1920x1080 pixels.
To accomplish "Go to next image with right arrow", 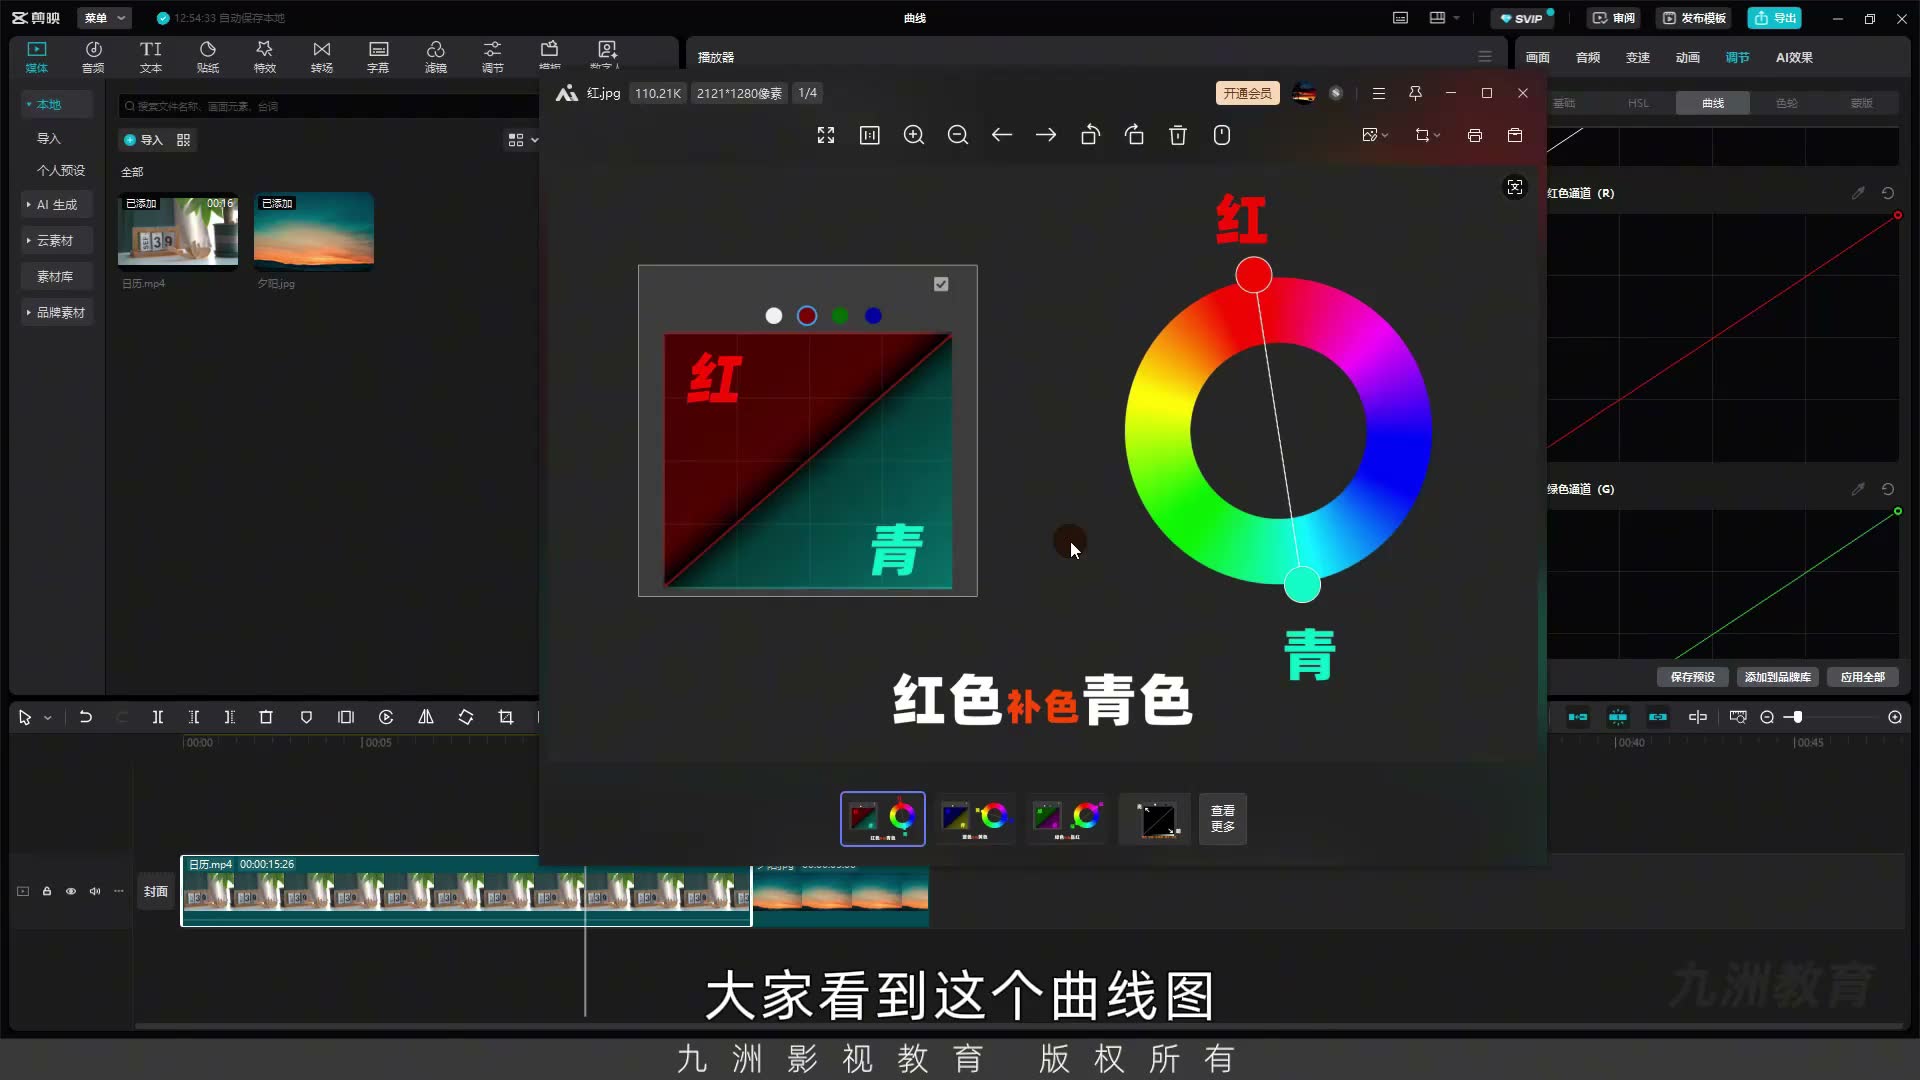I will [1046, 135].
